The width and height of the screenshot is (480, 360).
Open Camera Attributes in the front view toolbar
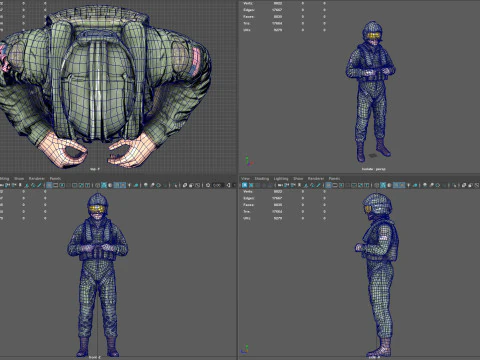click(14, 185)
